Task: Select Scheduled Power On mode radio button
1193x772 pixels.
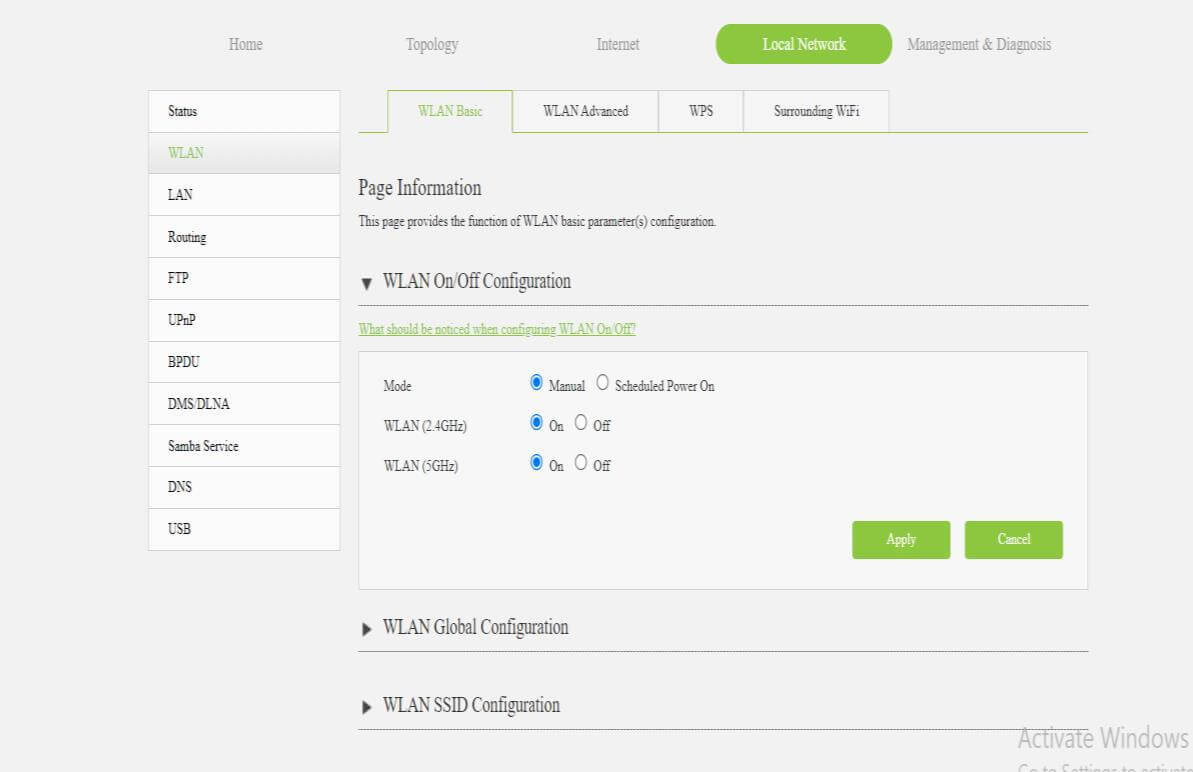Action: 602,383
